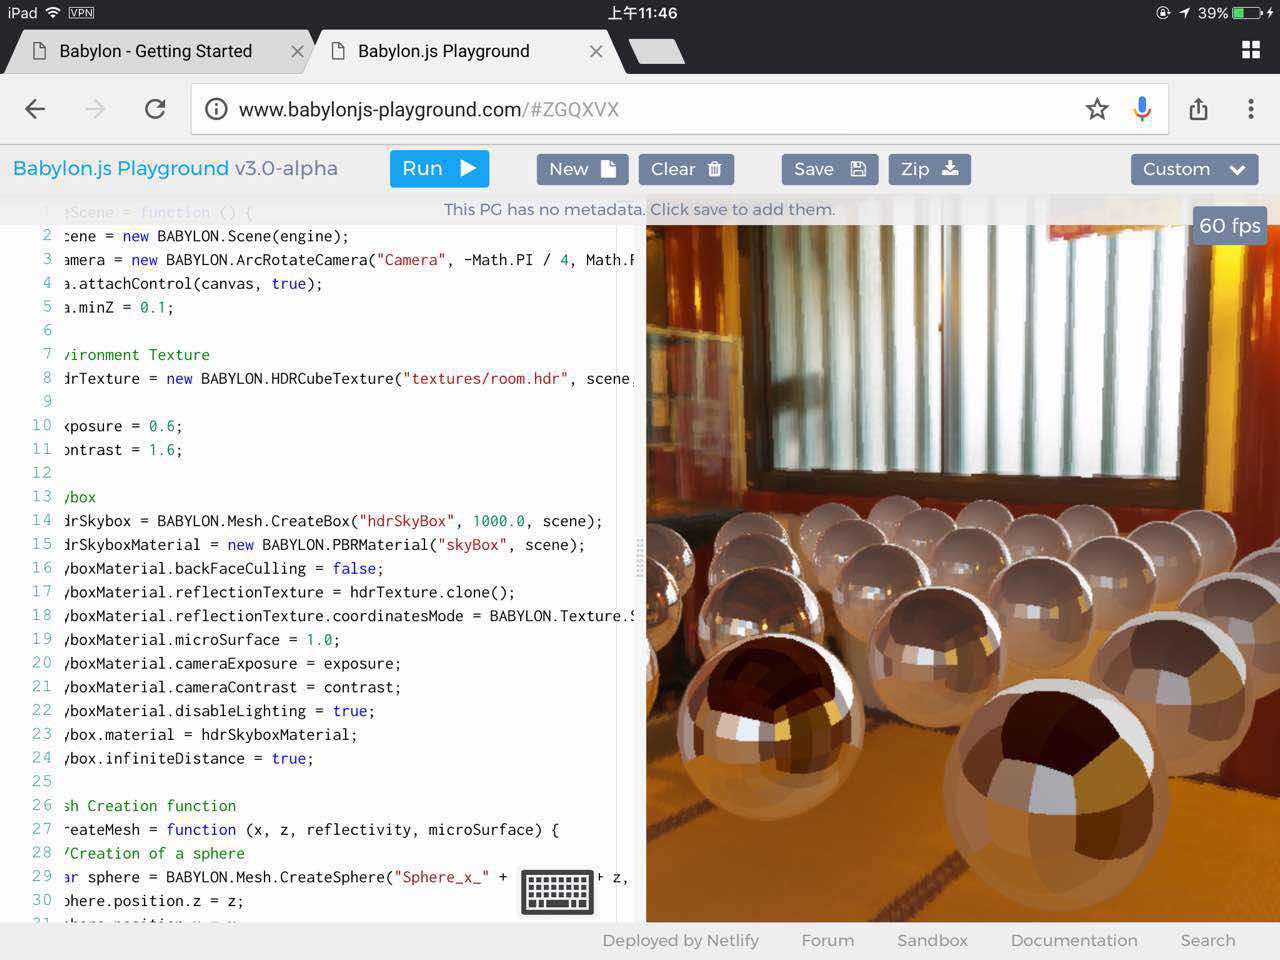Viewport: 1280px width, 960px height.
Task: Run the playground code
Action: pyautogui.click(x=439, y=169)
